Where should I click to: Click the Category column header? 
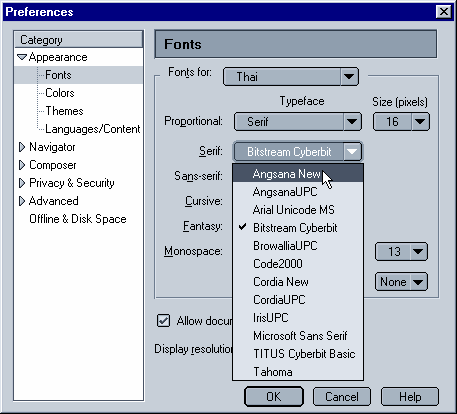coord(79,40)
